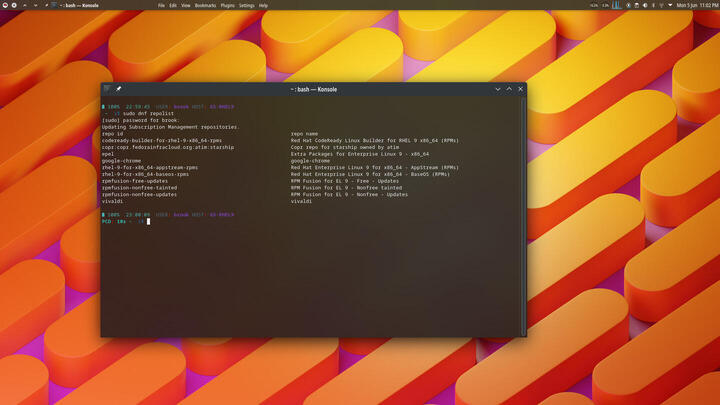
Task: Click the second round button in top panel
Action: tap(14, 6)
